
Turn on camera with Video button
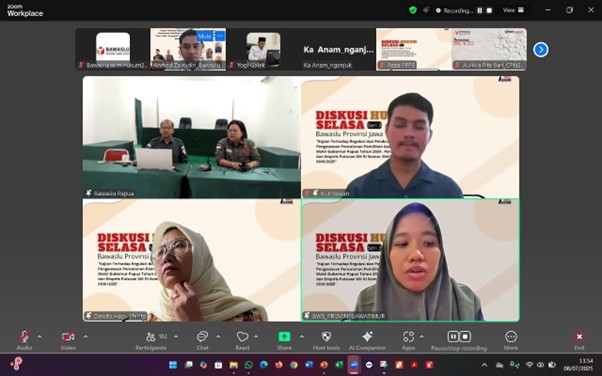68,340
